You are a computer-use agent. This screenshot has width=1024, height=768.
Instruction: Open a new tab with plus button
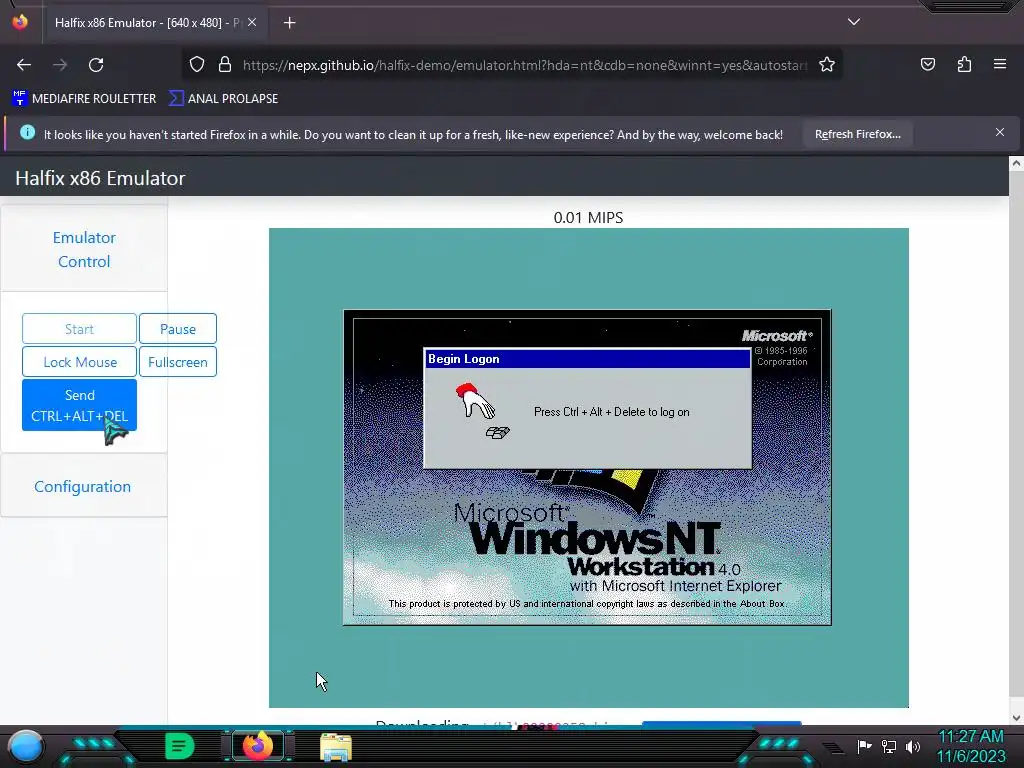coord(289,23)
